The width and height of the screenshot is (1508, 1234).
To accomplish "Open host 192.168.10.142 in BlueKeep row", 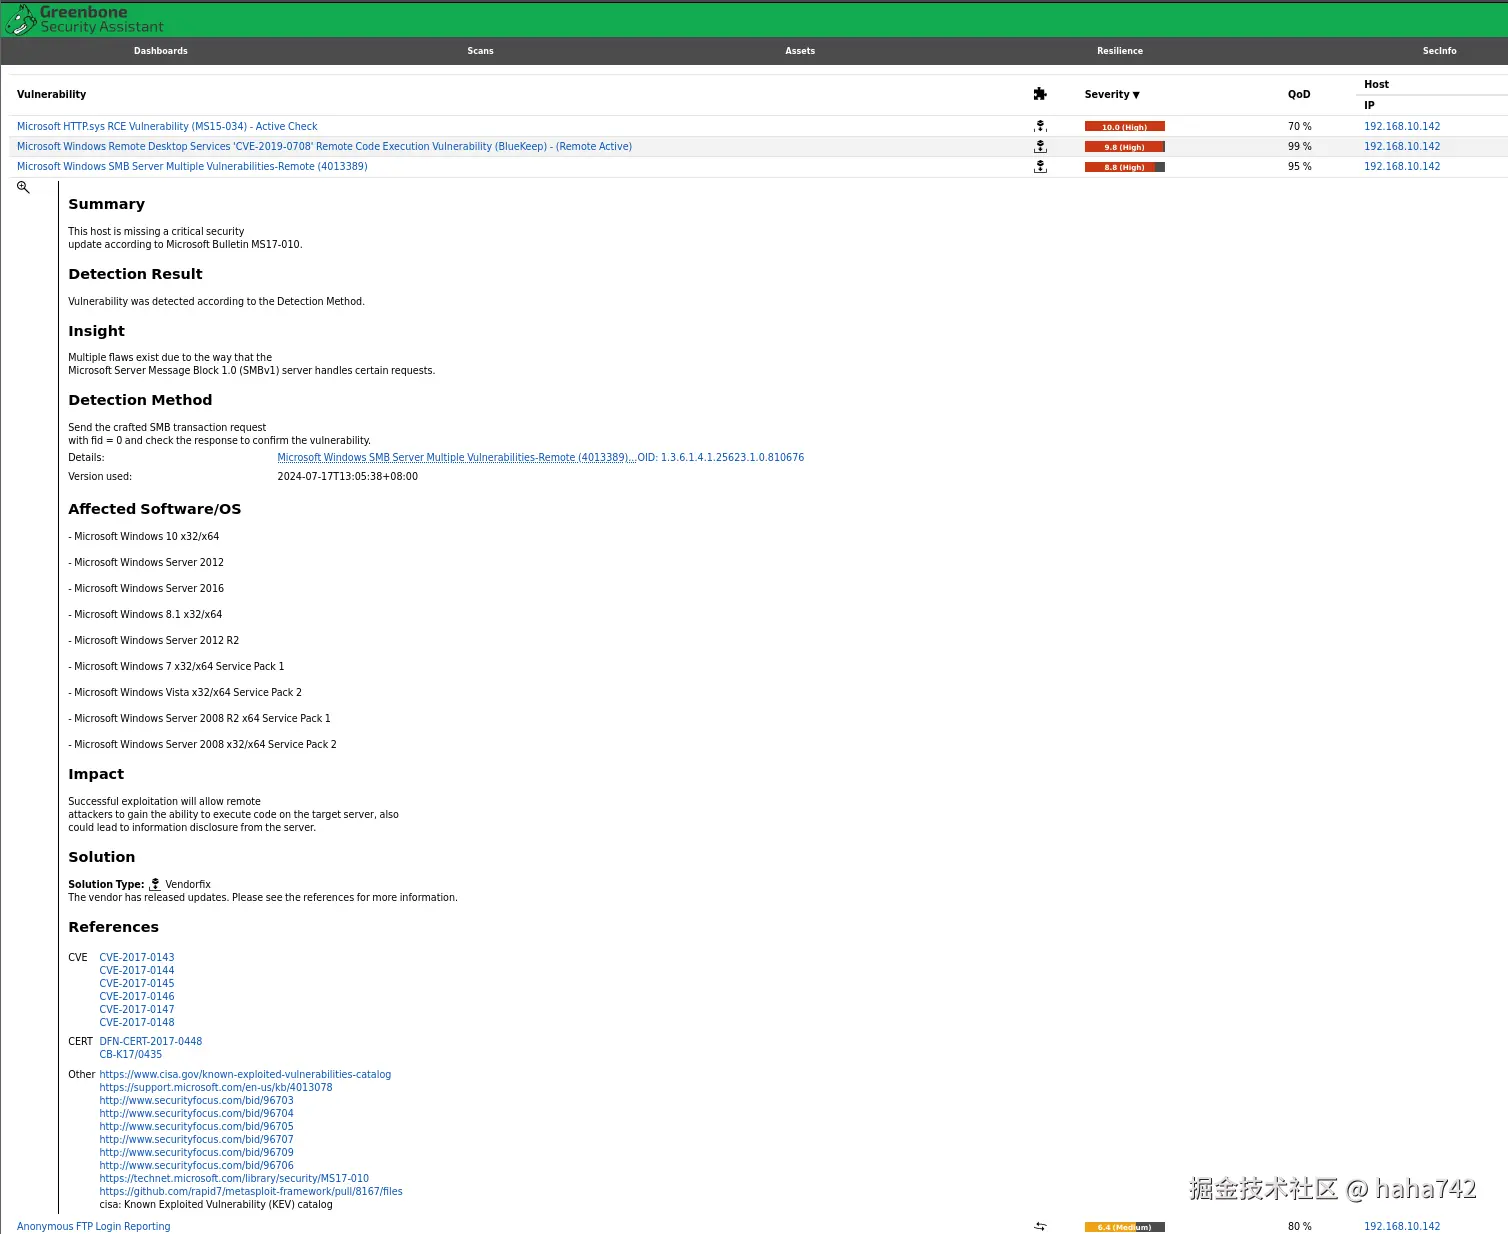I will (x=1402, y=146).
